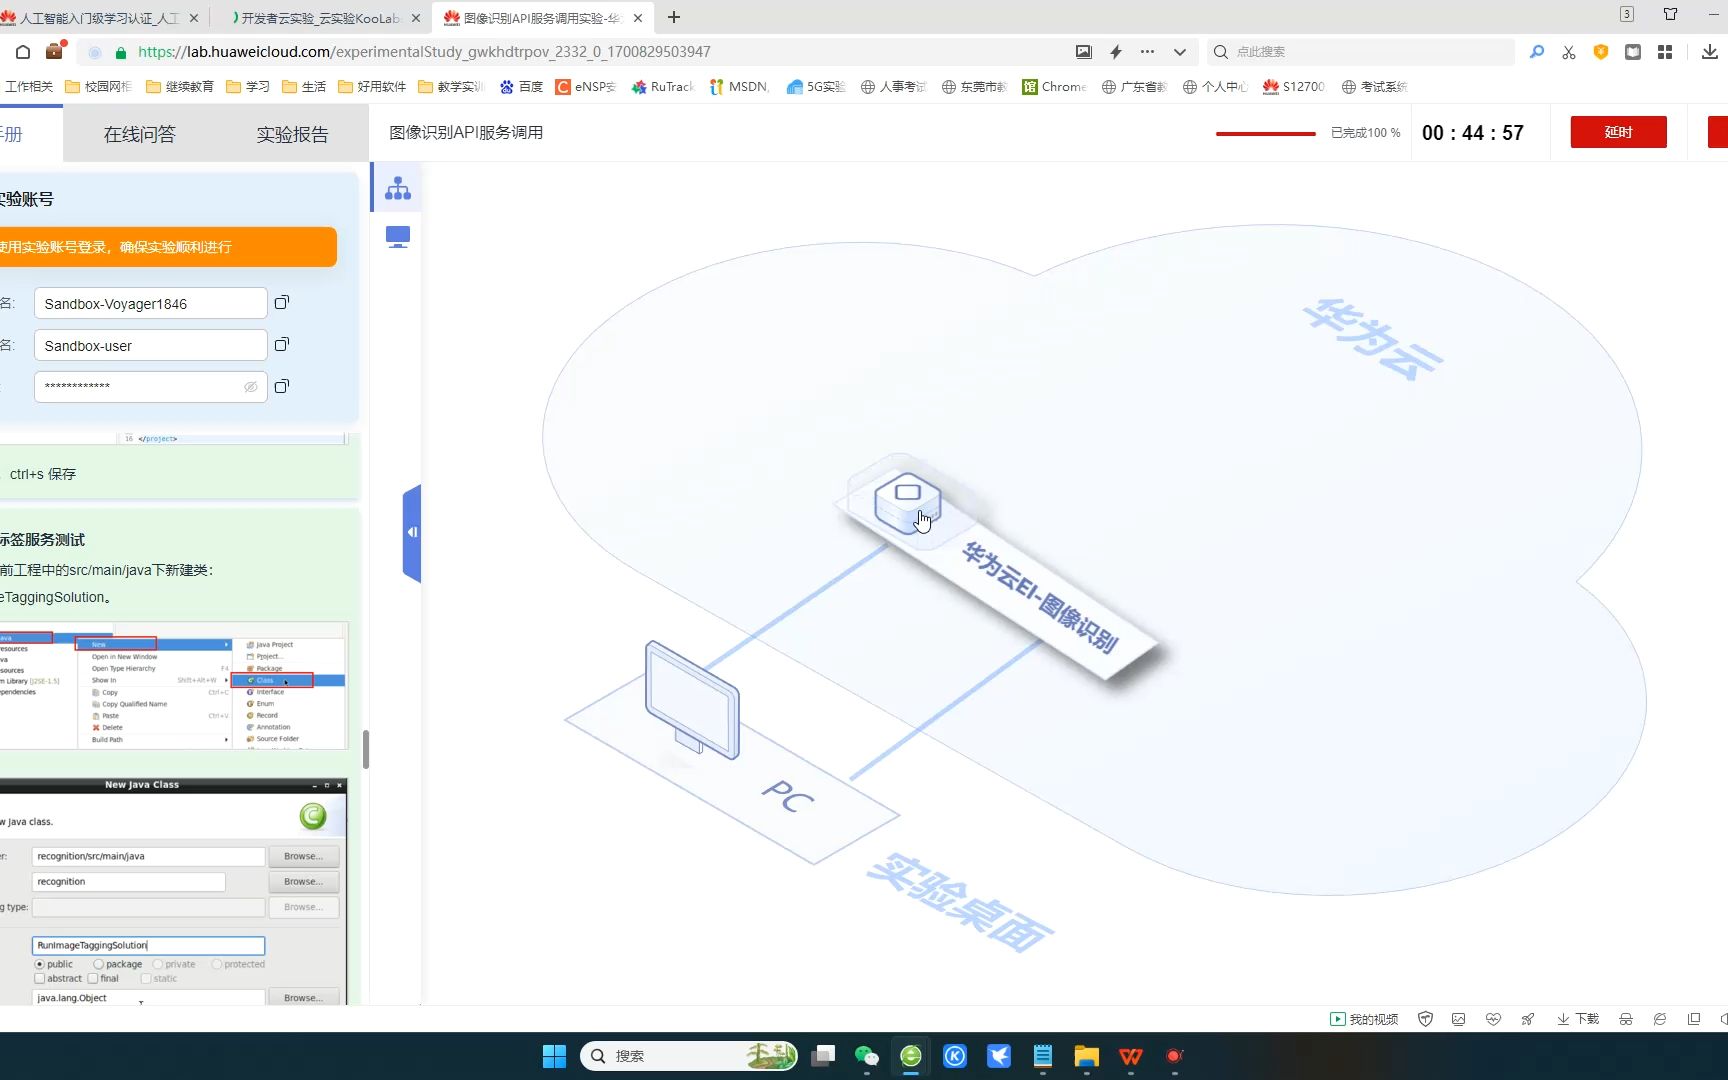The height and width of the screenshot is (1080, 1728).
Task: Open the MSDN bookmark
Action: point(739,87)
